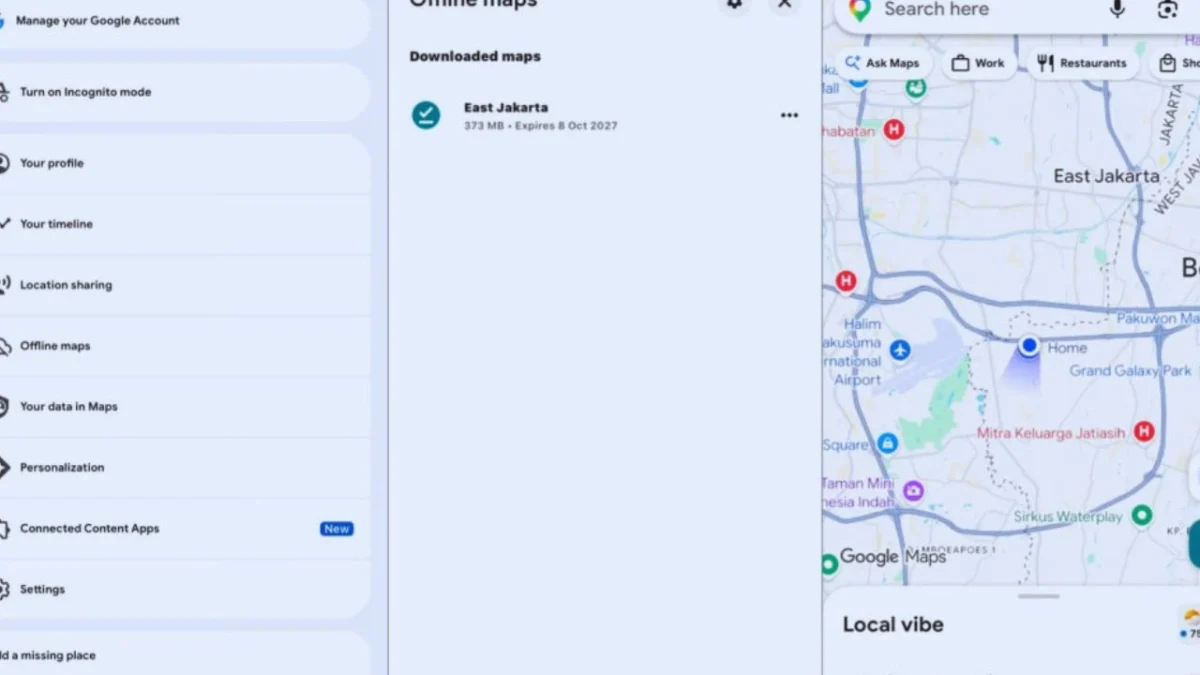Click the hospital marker near top of map
1200x675 pixels.
(x=894, y=129)
